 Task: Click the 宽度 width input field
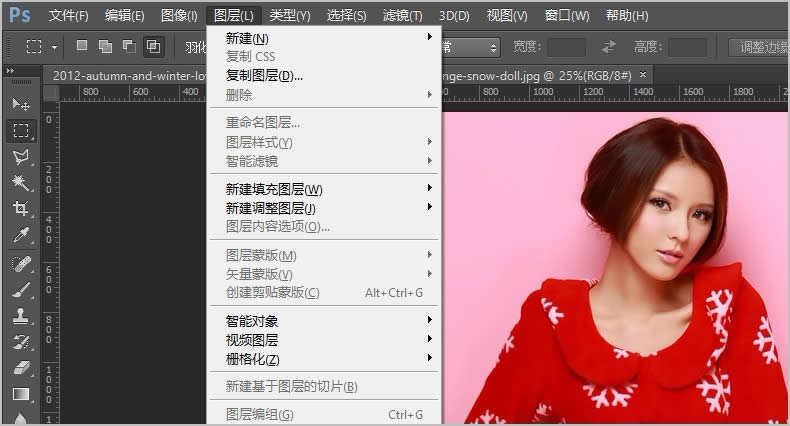pos(566,47)
